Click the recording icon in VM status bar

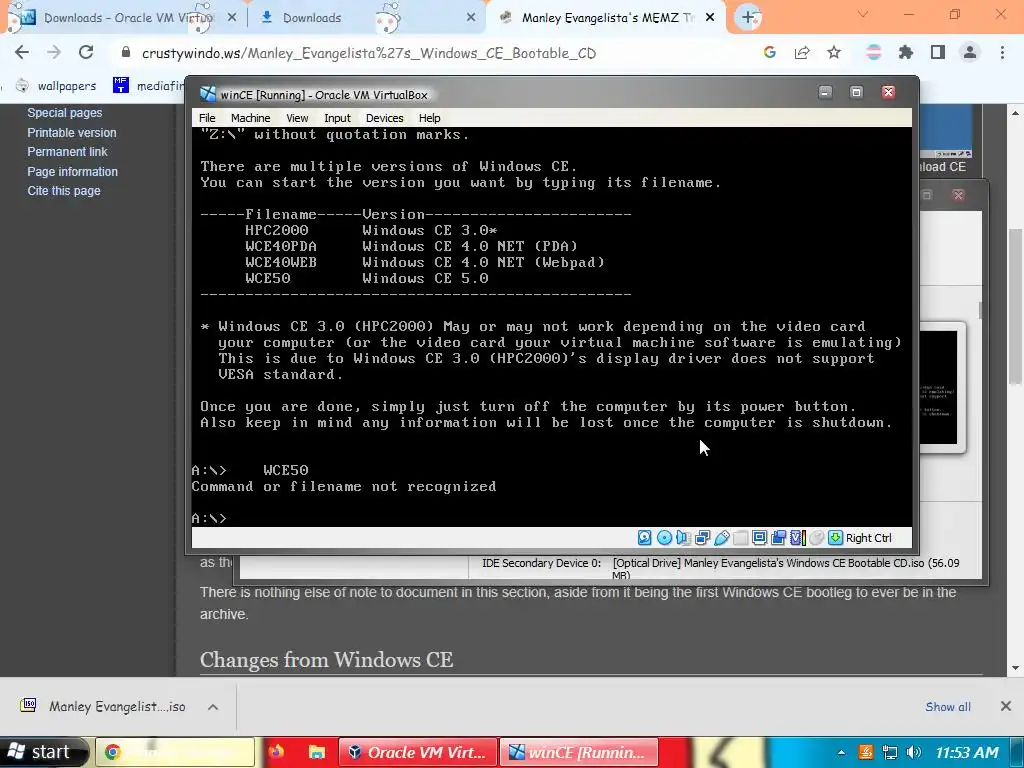point(778,537)
